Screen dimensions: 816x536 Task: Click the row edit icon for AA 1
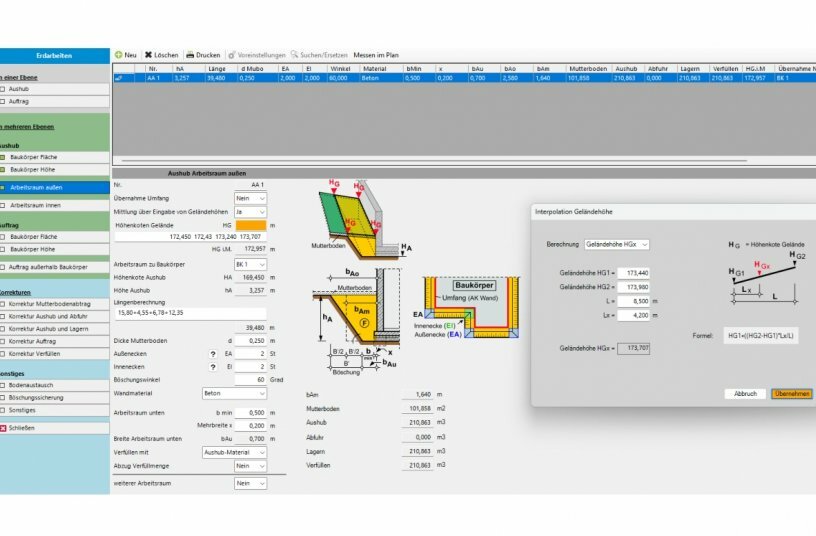(119, 78)
